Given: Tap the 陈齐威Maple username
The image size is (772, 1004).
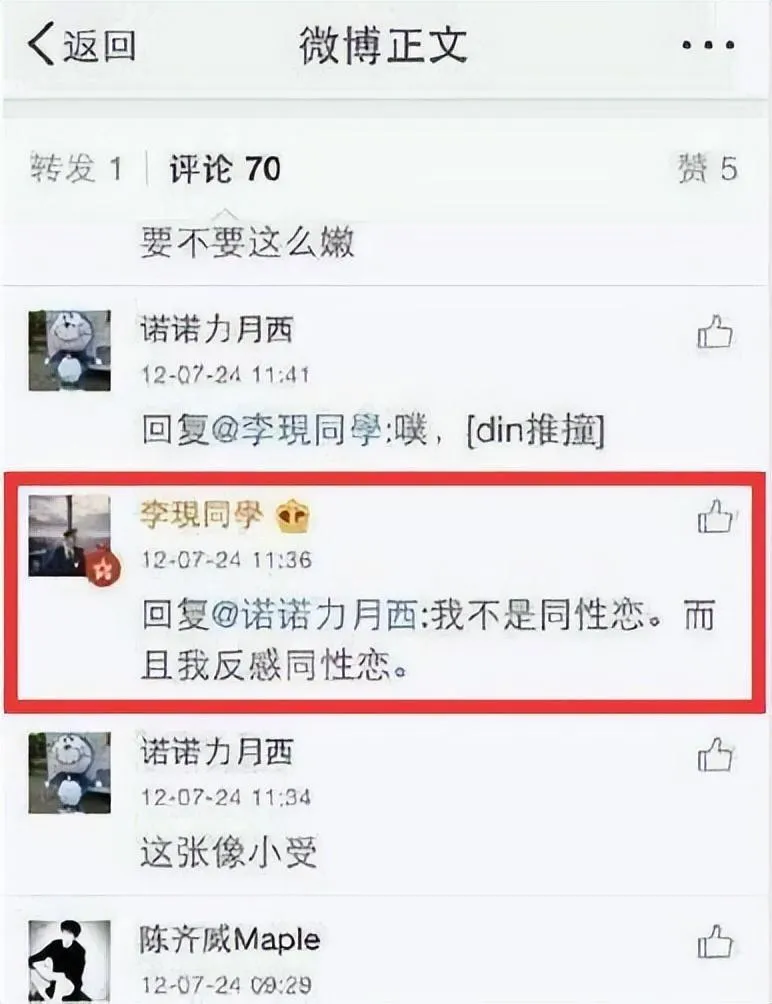Looking at the screenshot, I should coord(230,940).
